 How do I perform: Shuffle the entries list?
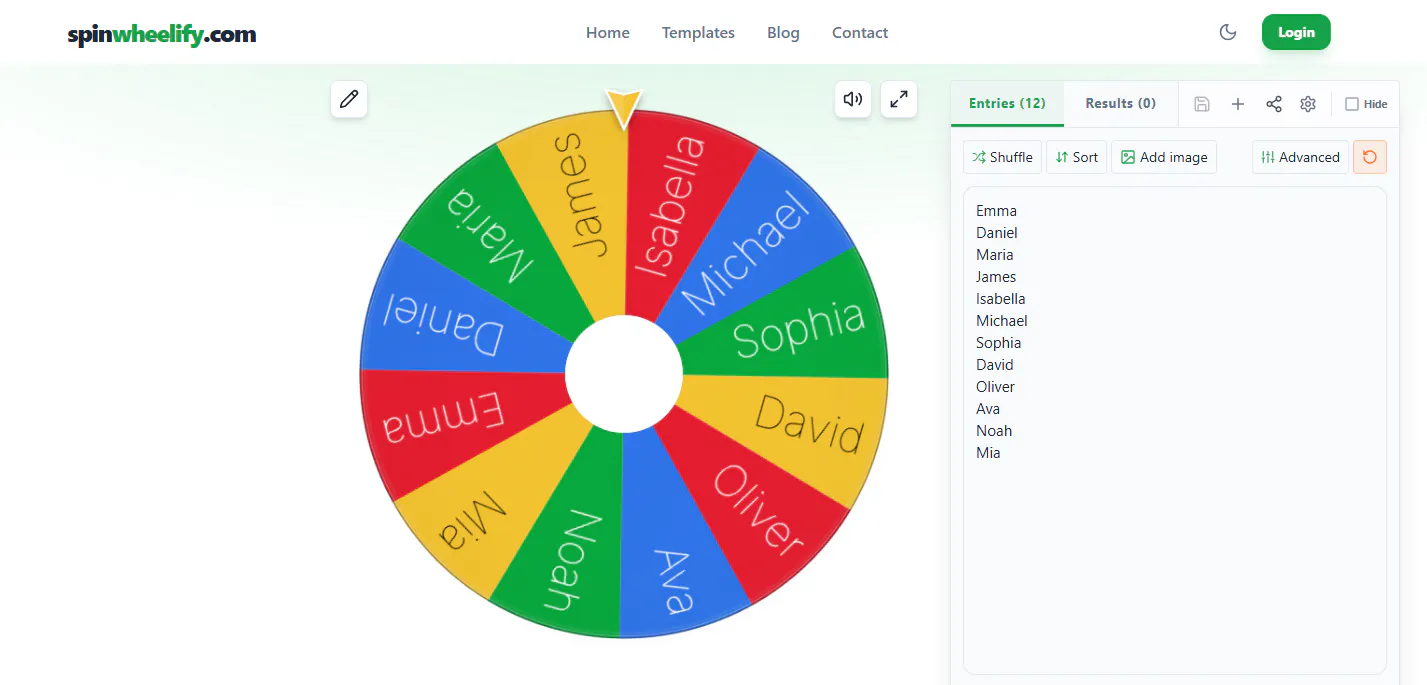point(1002,157)
